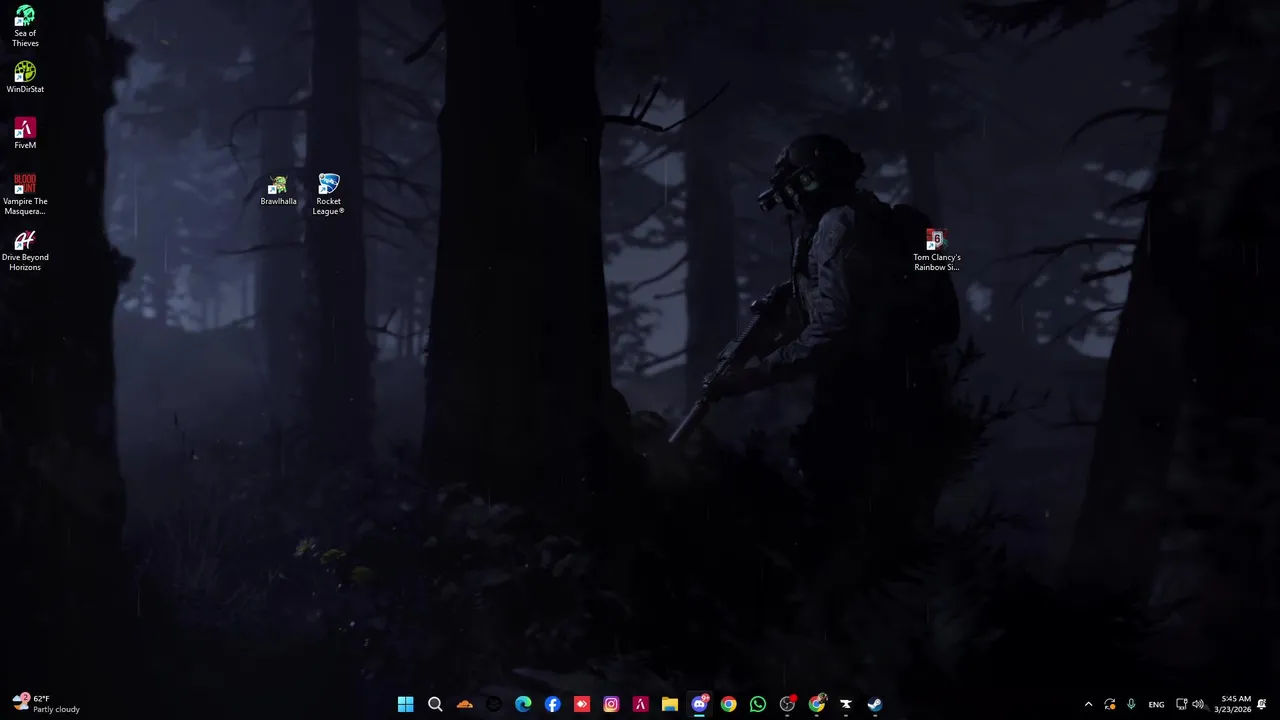Select the WinDirStat desktop shortcut
Viewport: 1280px width, 720px height.
pyautogui.click(x=25, y=78)
